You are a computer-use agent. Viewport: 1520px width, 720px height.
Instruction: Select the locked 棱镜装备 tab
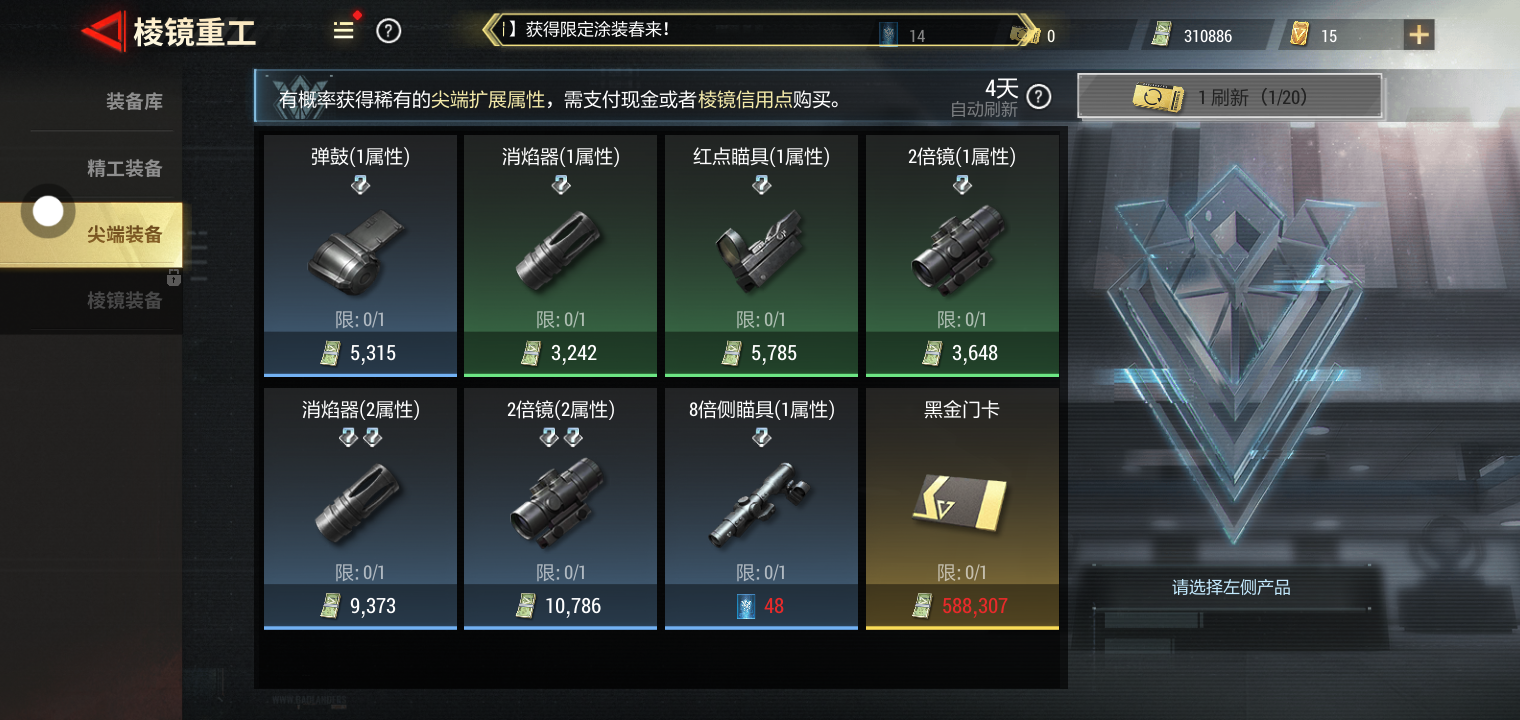pyautogui.click(x=124, y=299)
